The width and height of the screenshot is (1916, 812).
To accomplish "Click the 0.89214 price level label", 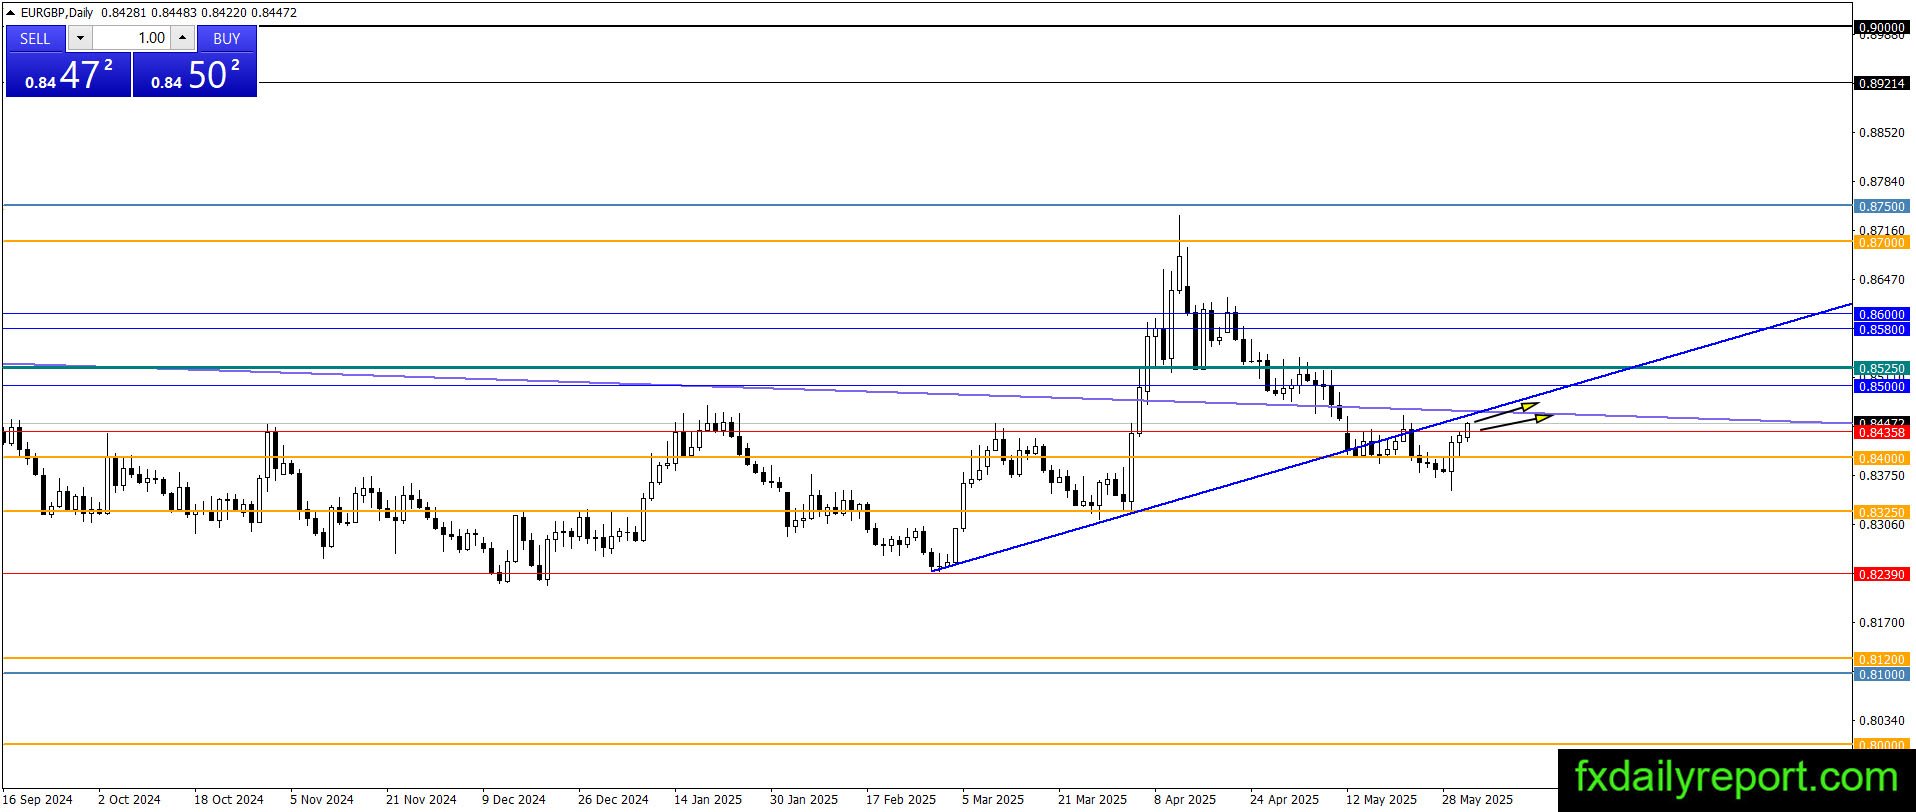I will coord(1881,83).
